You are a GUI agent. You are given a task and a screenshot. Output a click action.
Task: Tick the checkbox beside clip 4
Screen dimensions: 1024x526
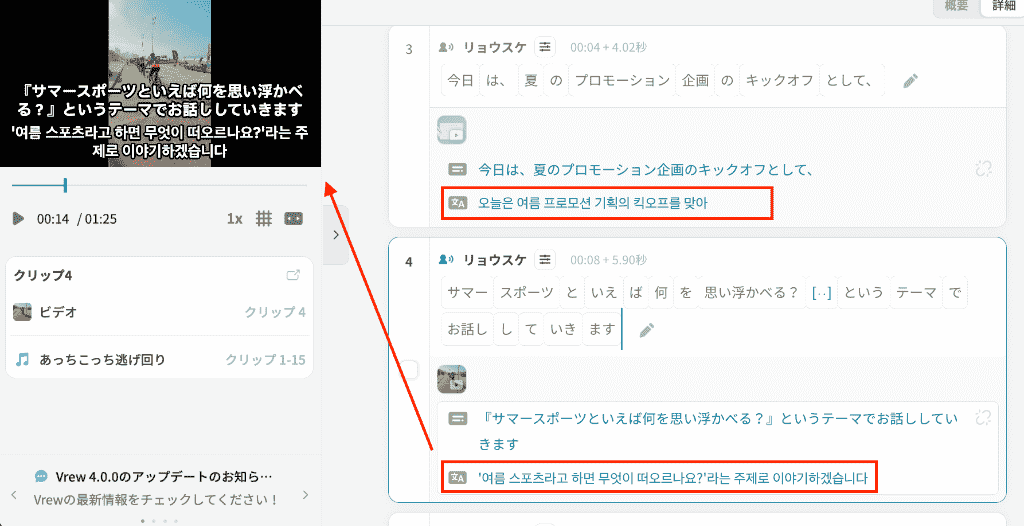(x=409, y=370)
